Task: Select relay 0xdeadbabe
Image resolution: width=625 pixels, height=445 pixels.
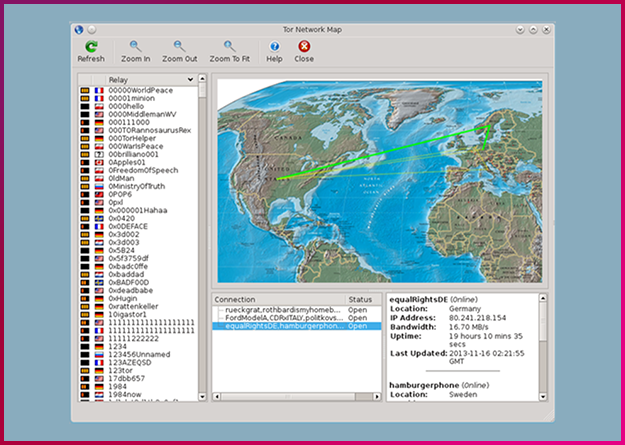Action: tap(130, 290)
